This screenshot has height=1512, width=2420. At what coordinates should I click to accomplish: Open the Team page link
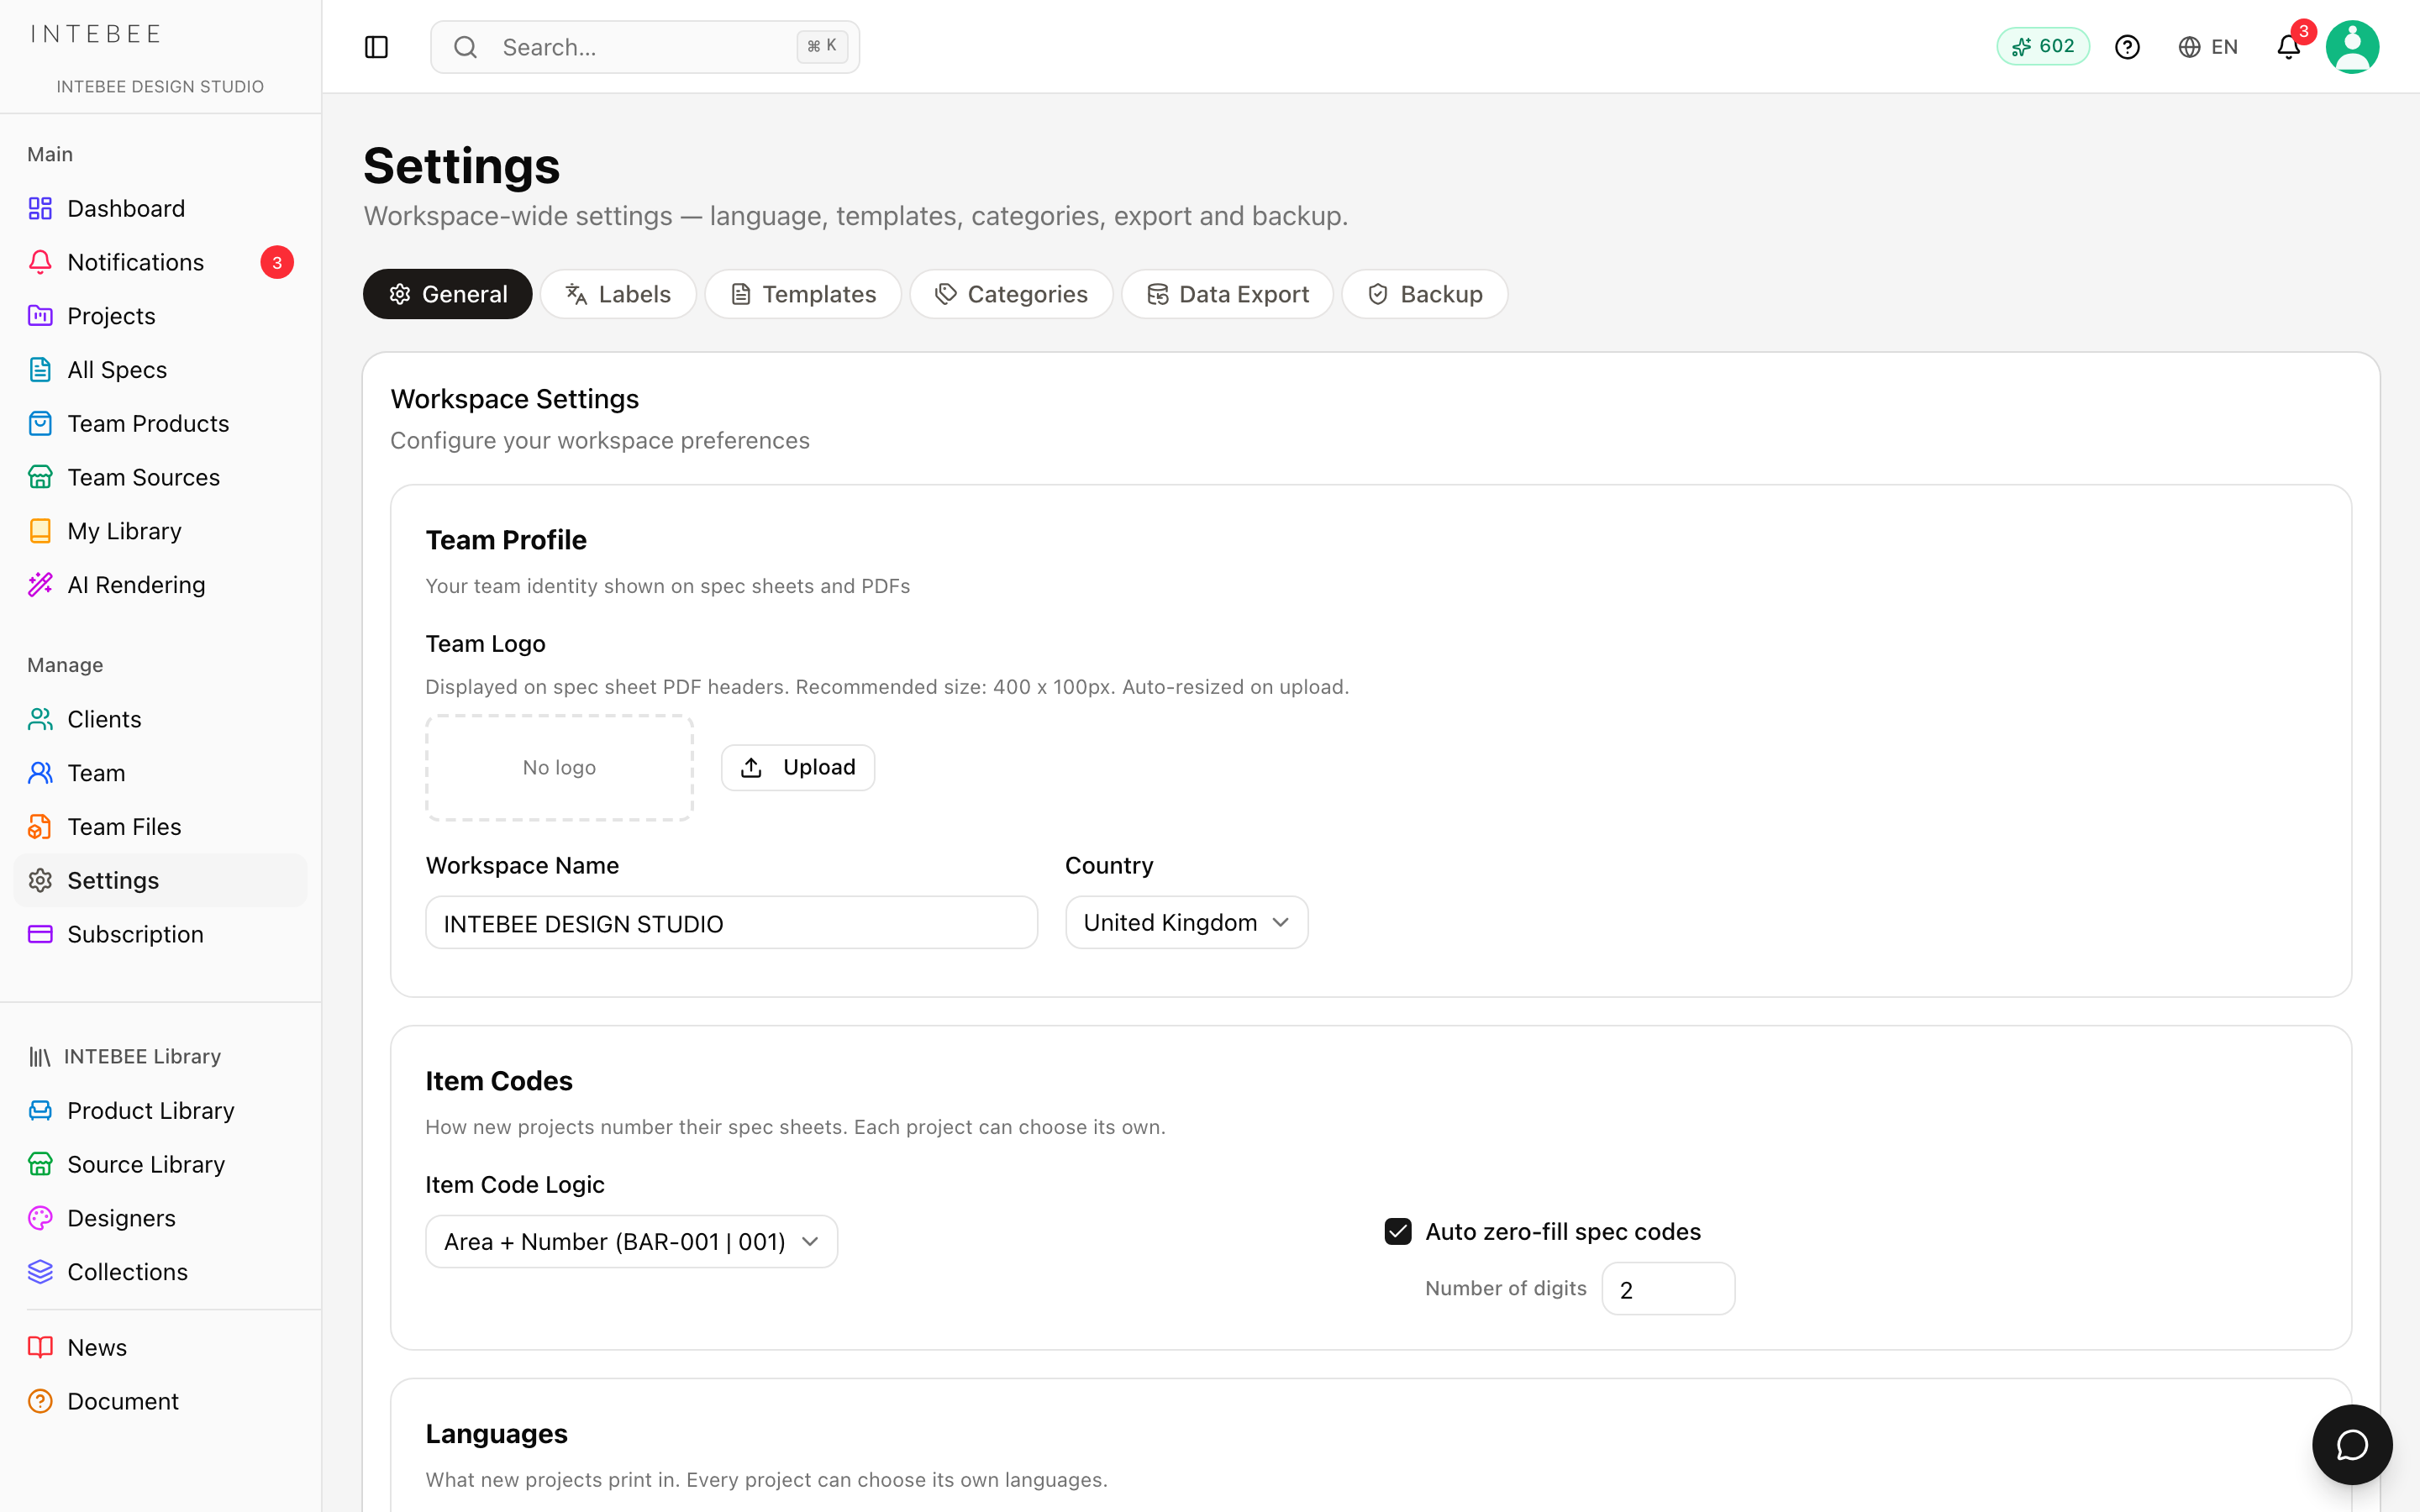[160, 773]
